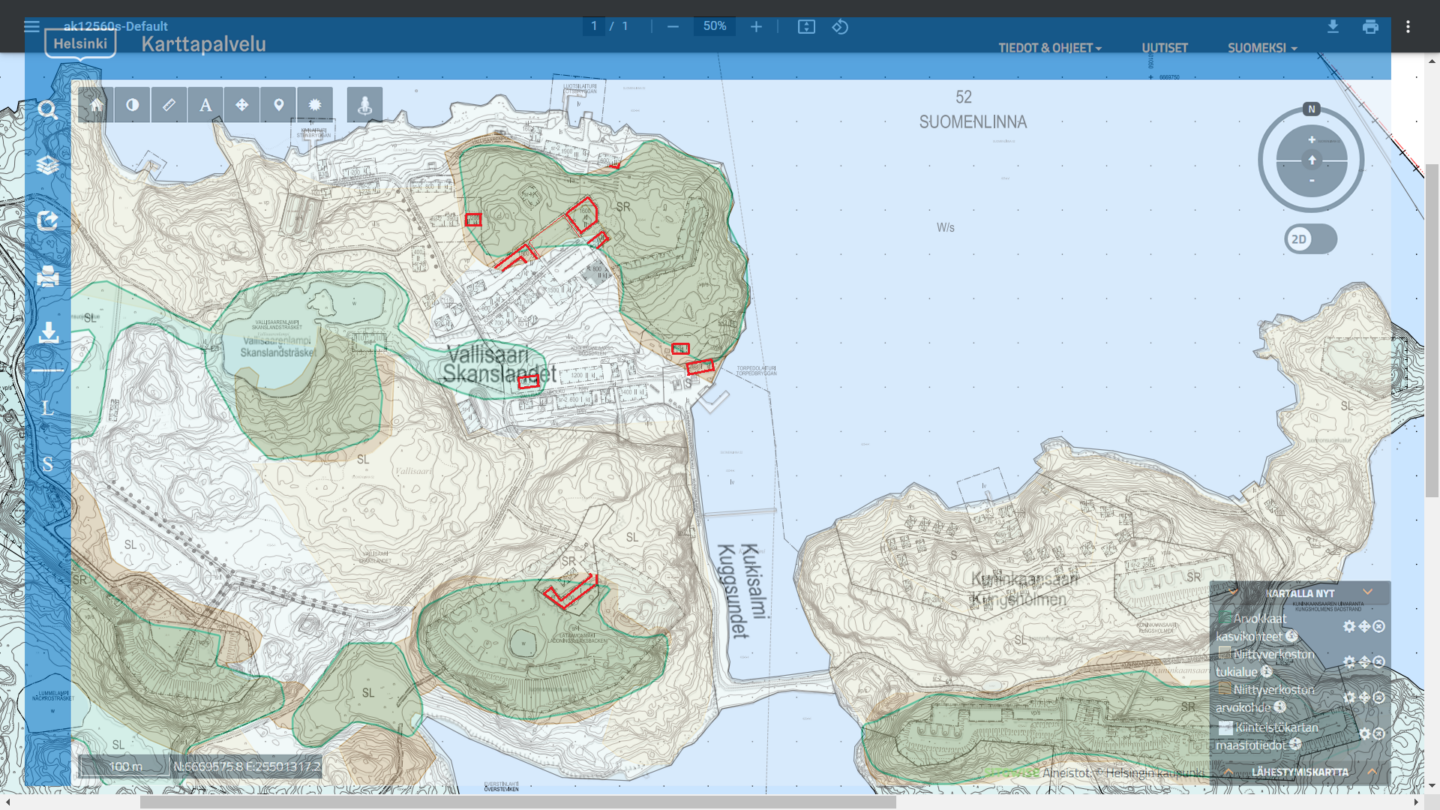1440x810 pixels.
Task: Click the fit to page icon
Action: (x=806, y=27)
